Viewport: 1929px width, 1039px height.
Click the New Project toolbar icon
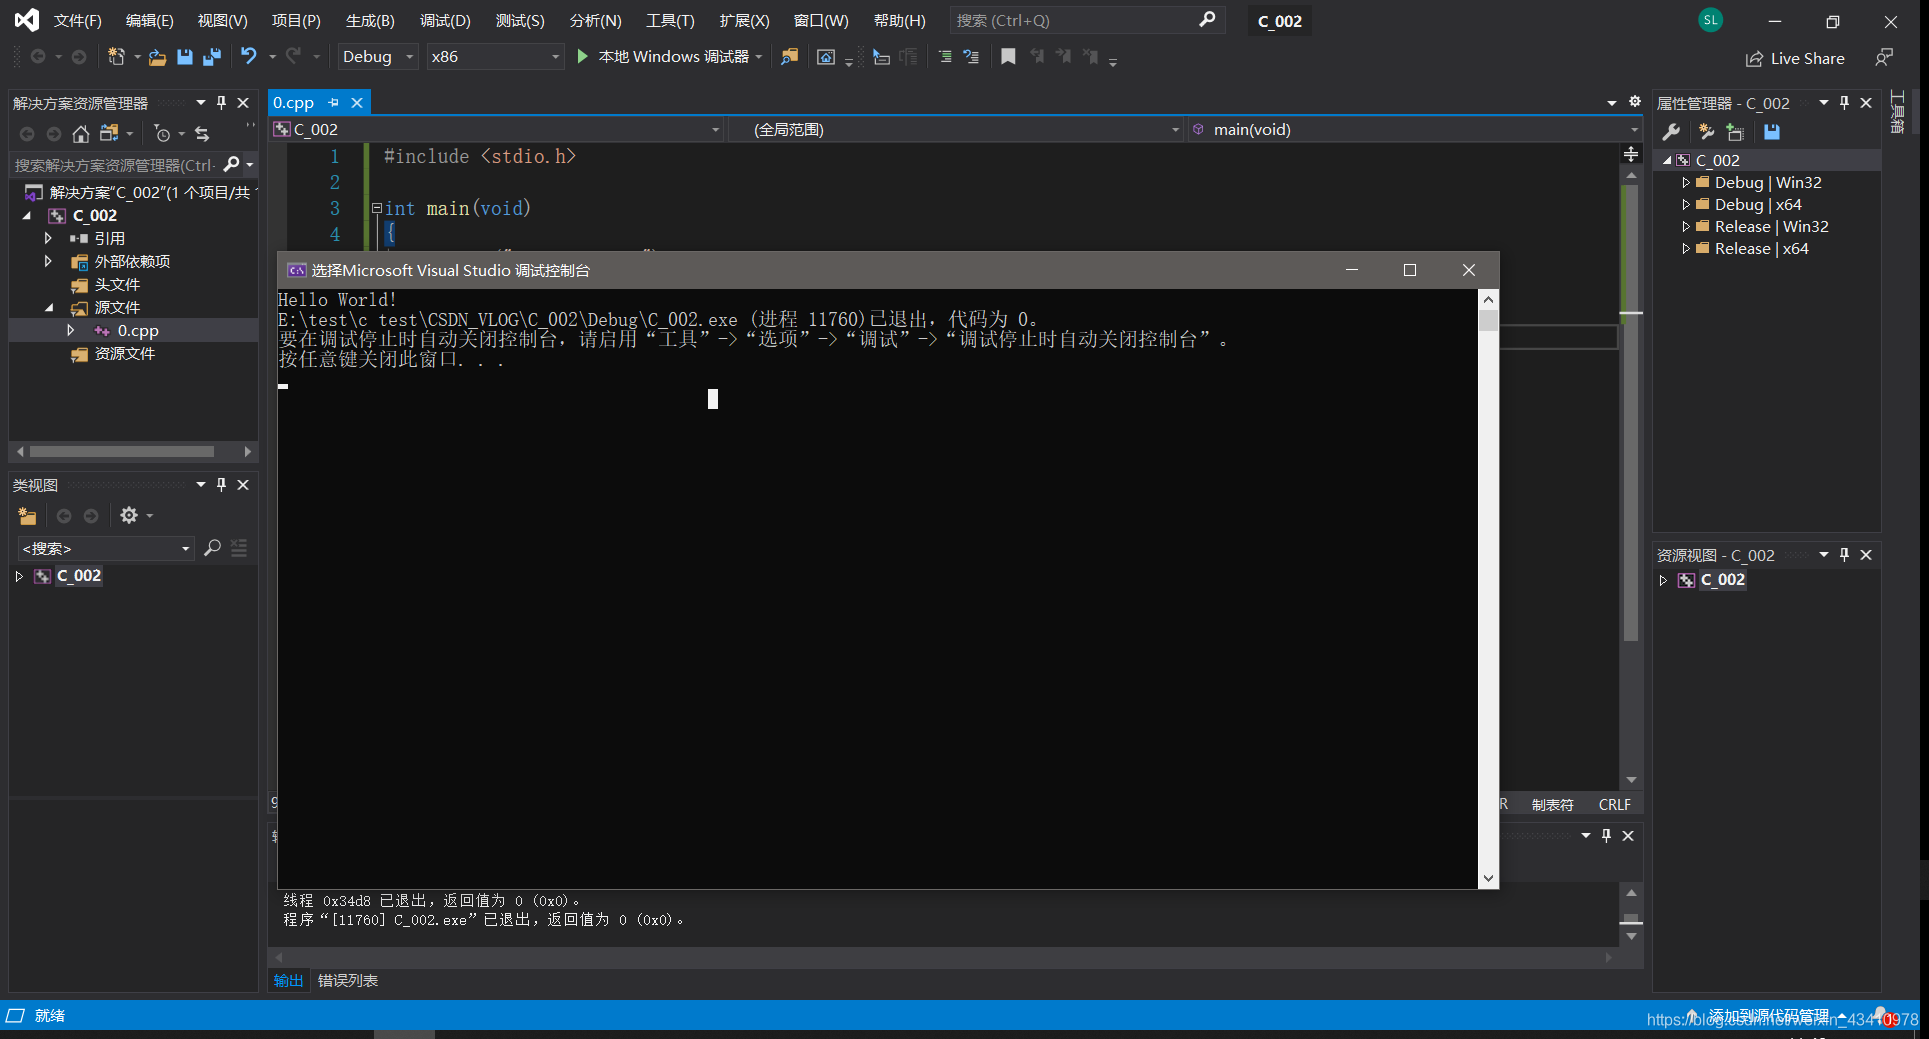tap(116, 57)
